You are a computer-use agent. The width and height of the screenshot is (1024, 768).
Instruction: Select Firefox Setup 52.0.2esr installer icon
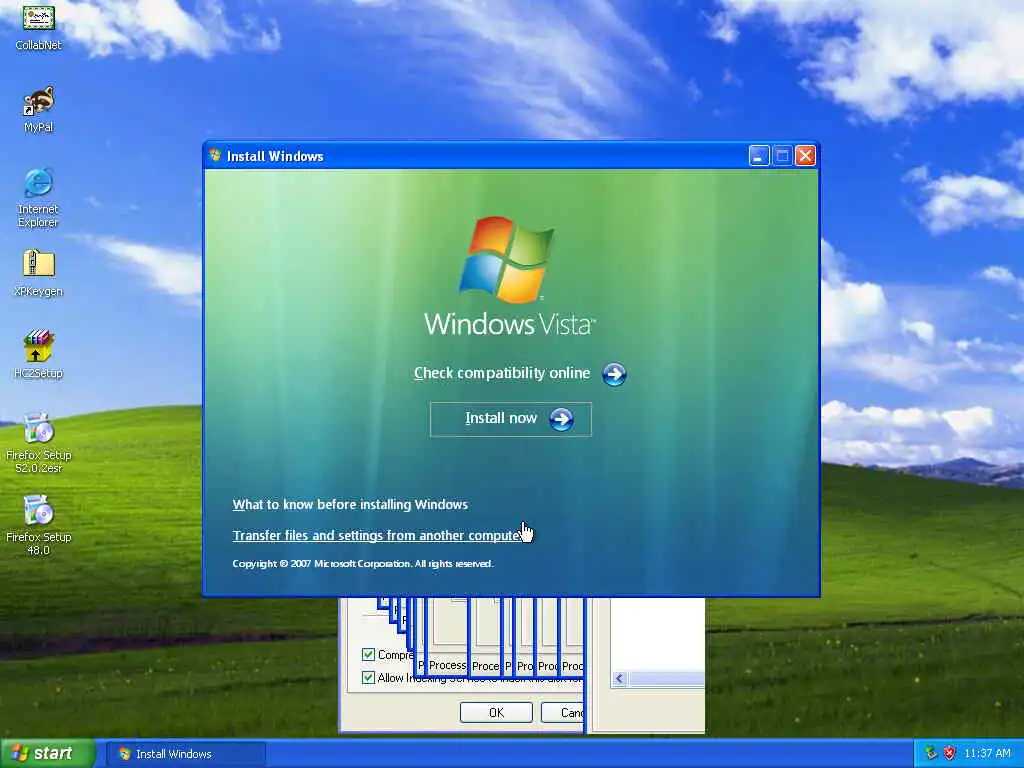click(39, 443)
